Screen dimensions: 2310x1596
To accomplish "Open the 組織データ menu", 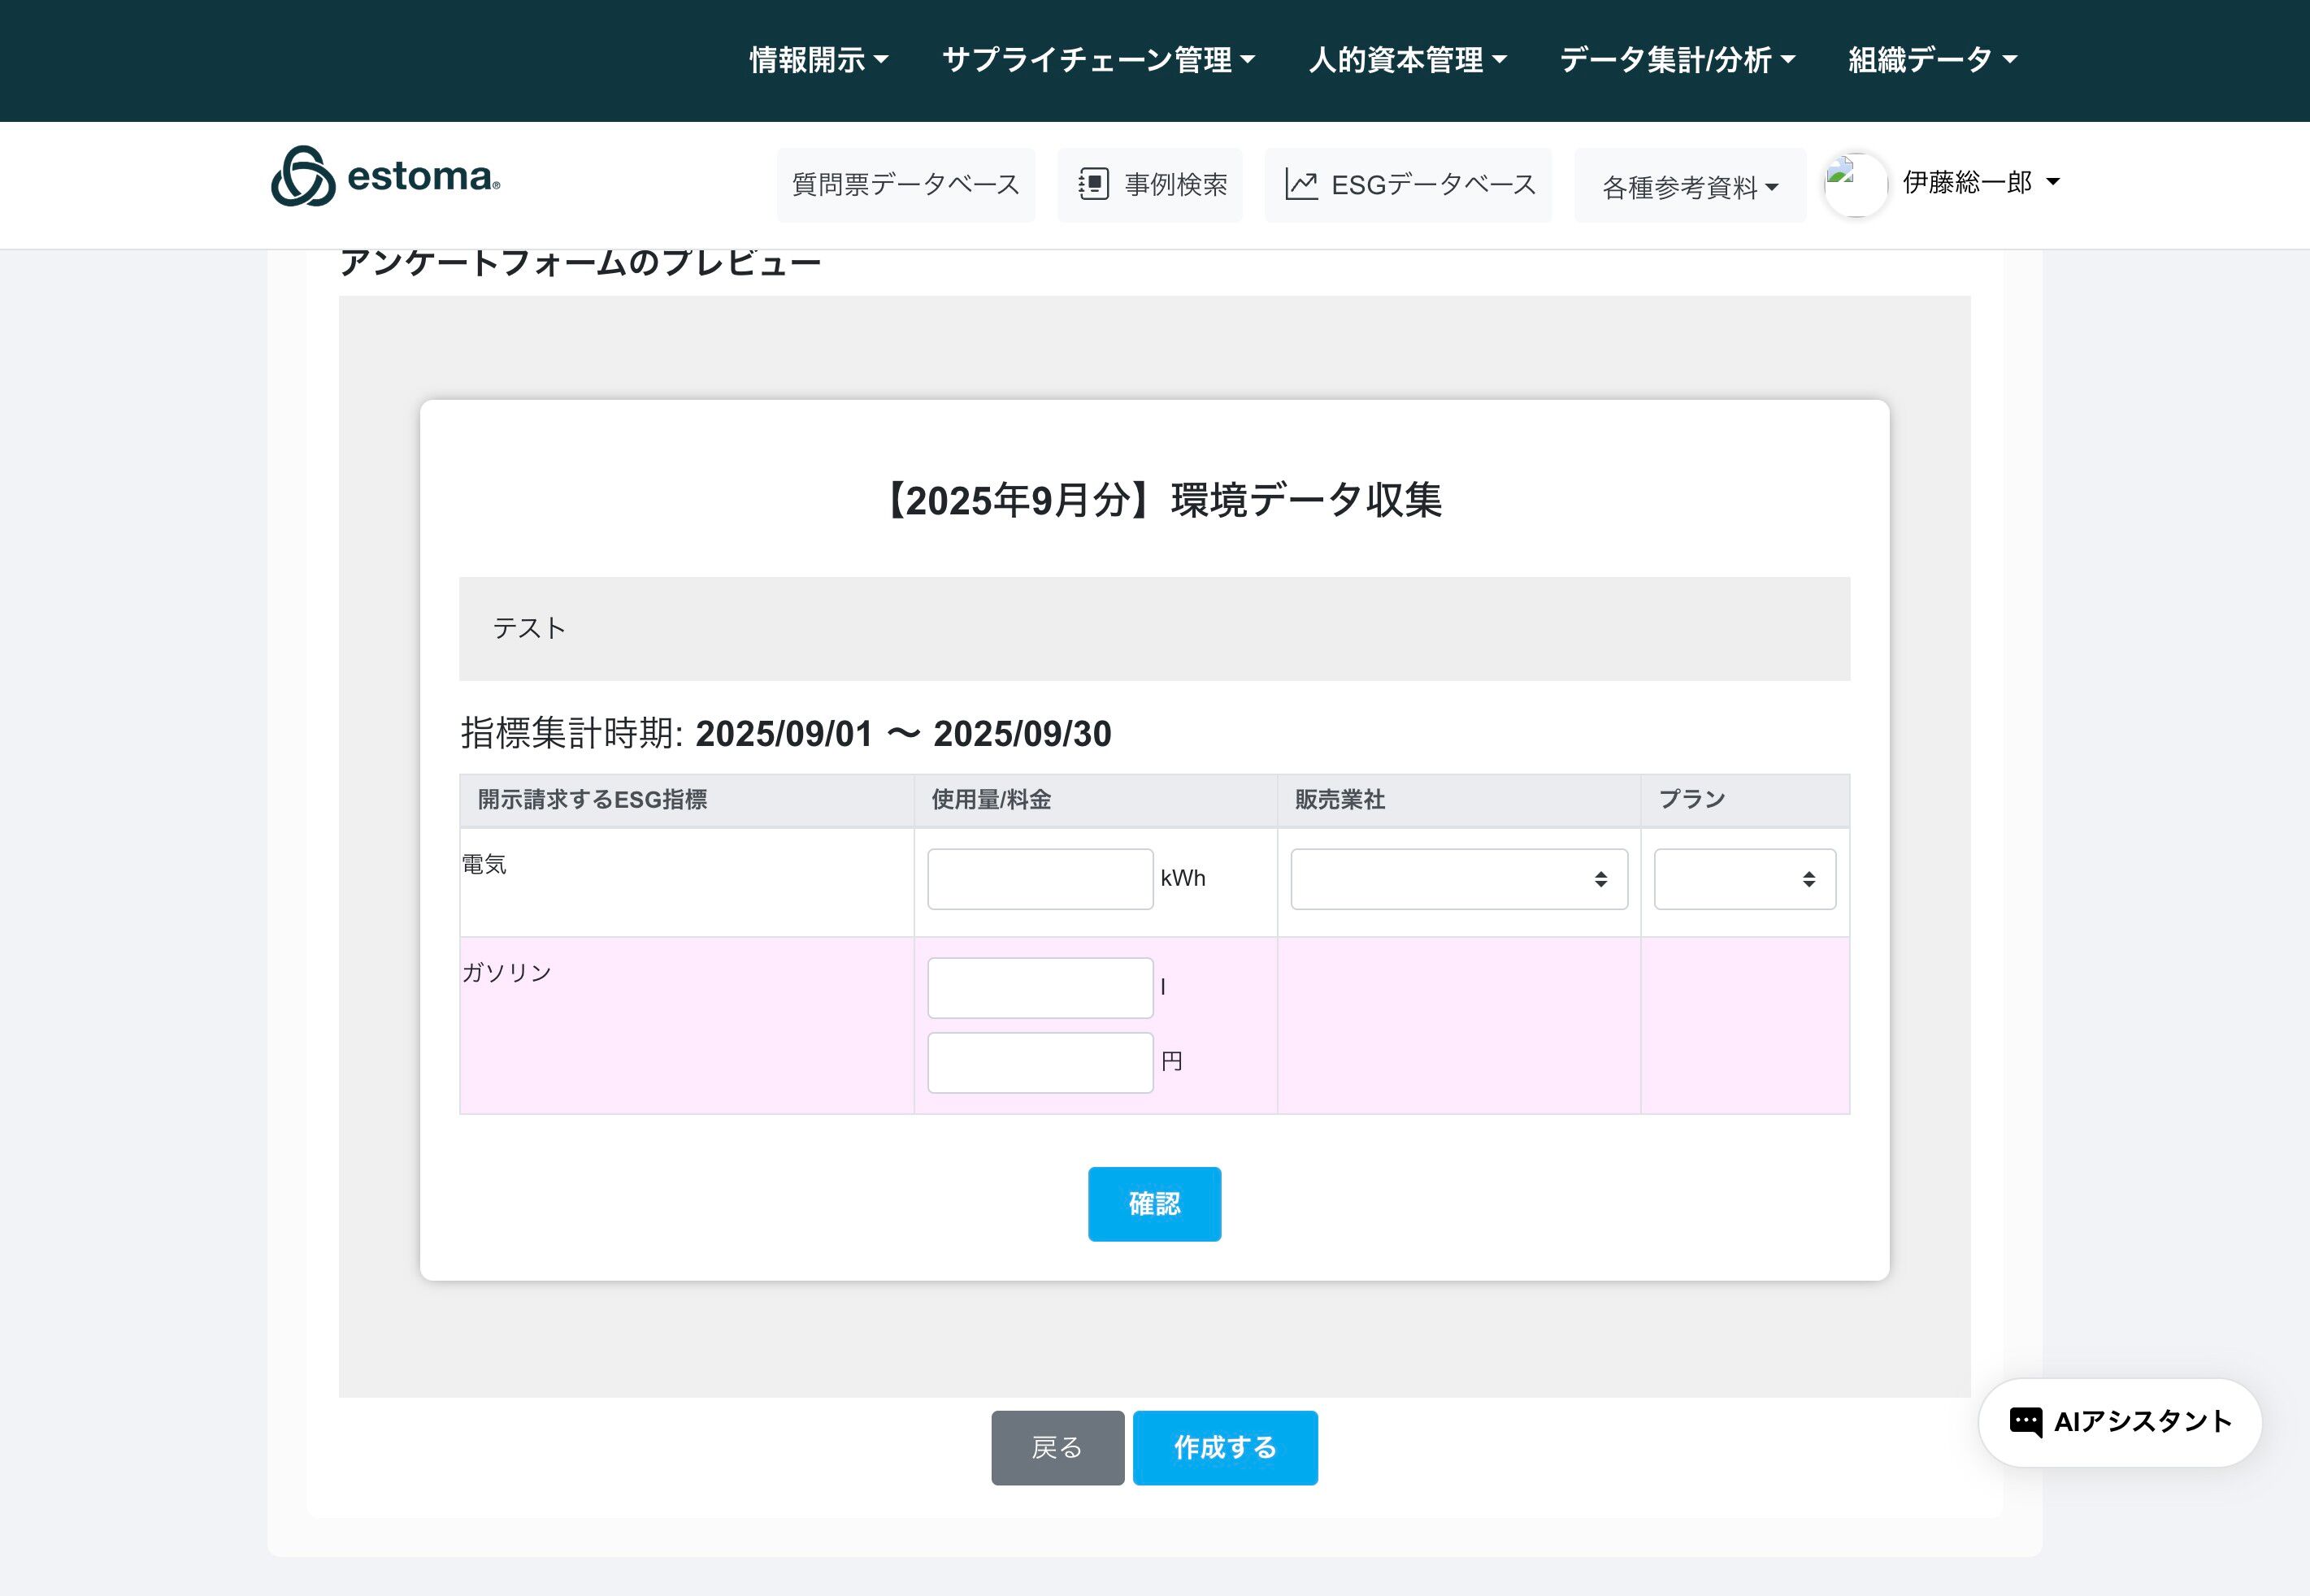I will pyautogui.click(x=1932, y=60).
